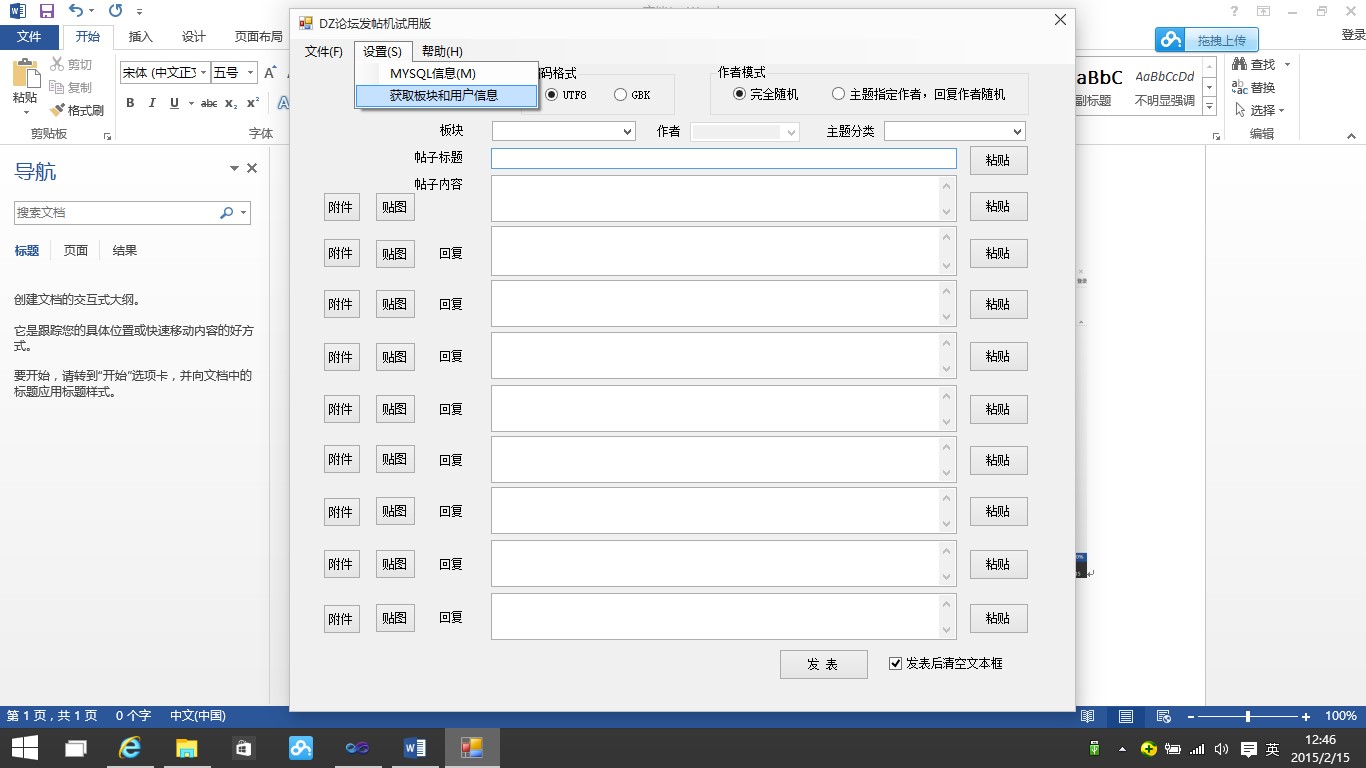Click the Save icon in Word's quick access toolbar

click(46, 12)
